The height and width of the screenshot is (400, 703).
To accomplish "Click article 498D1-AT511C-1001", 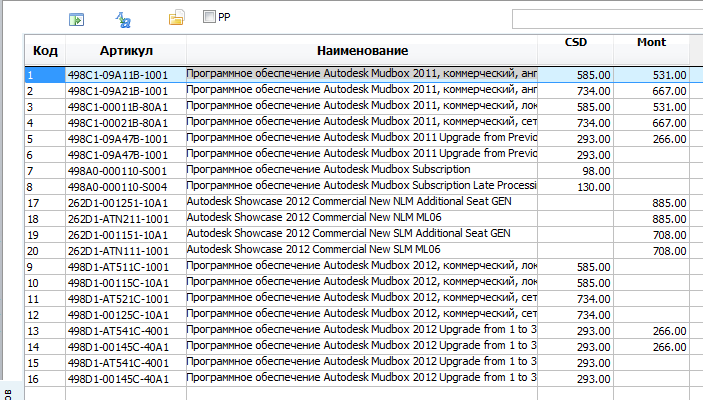I will tap(117, 267).
